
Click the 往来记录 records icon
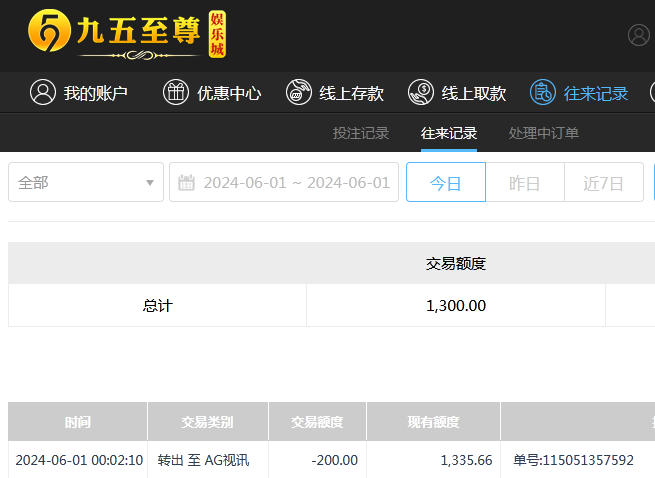tap(543, 92)
